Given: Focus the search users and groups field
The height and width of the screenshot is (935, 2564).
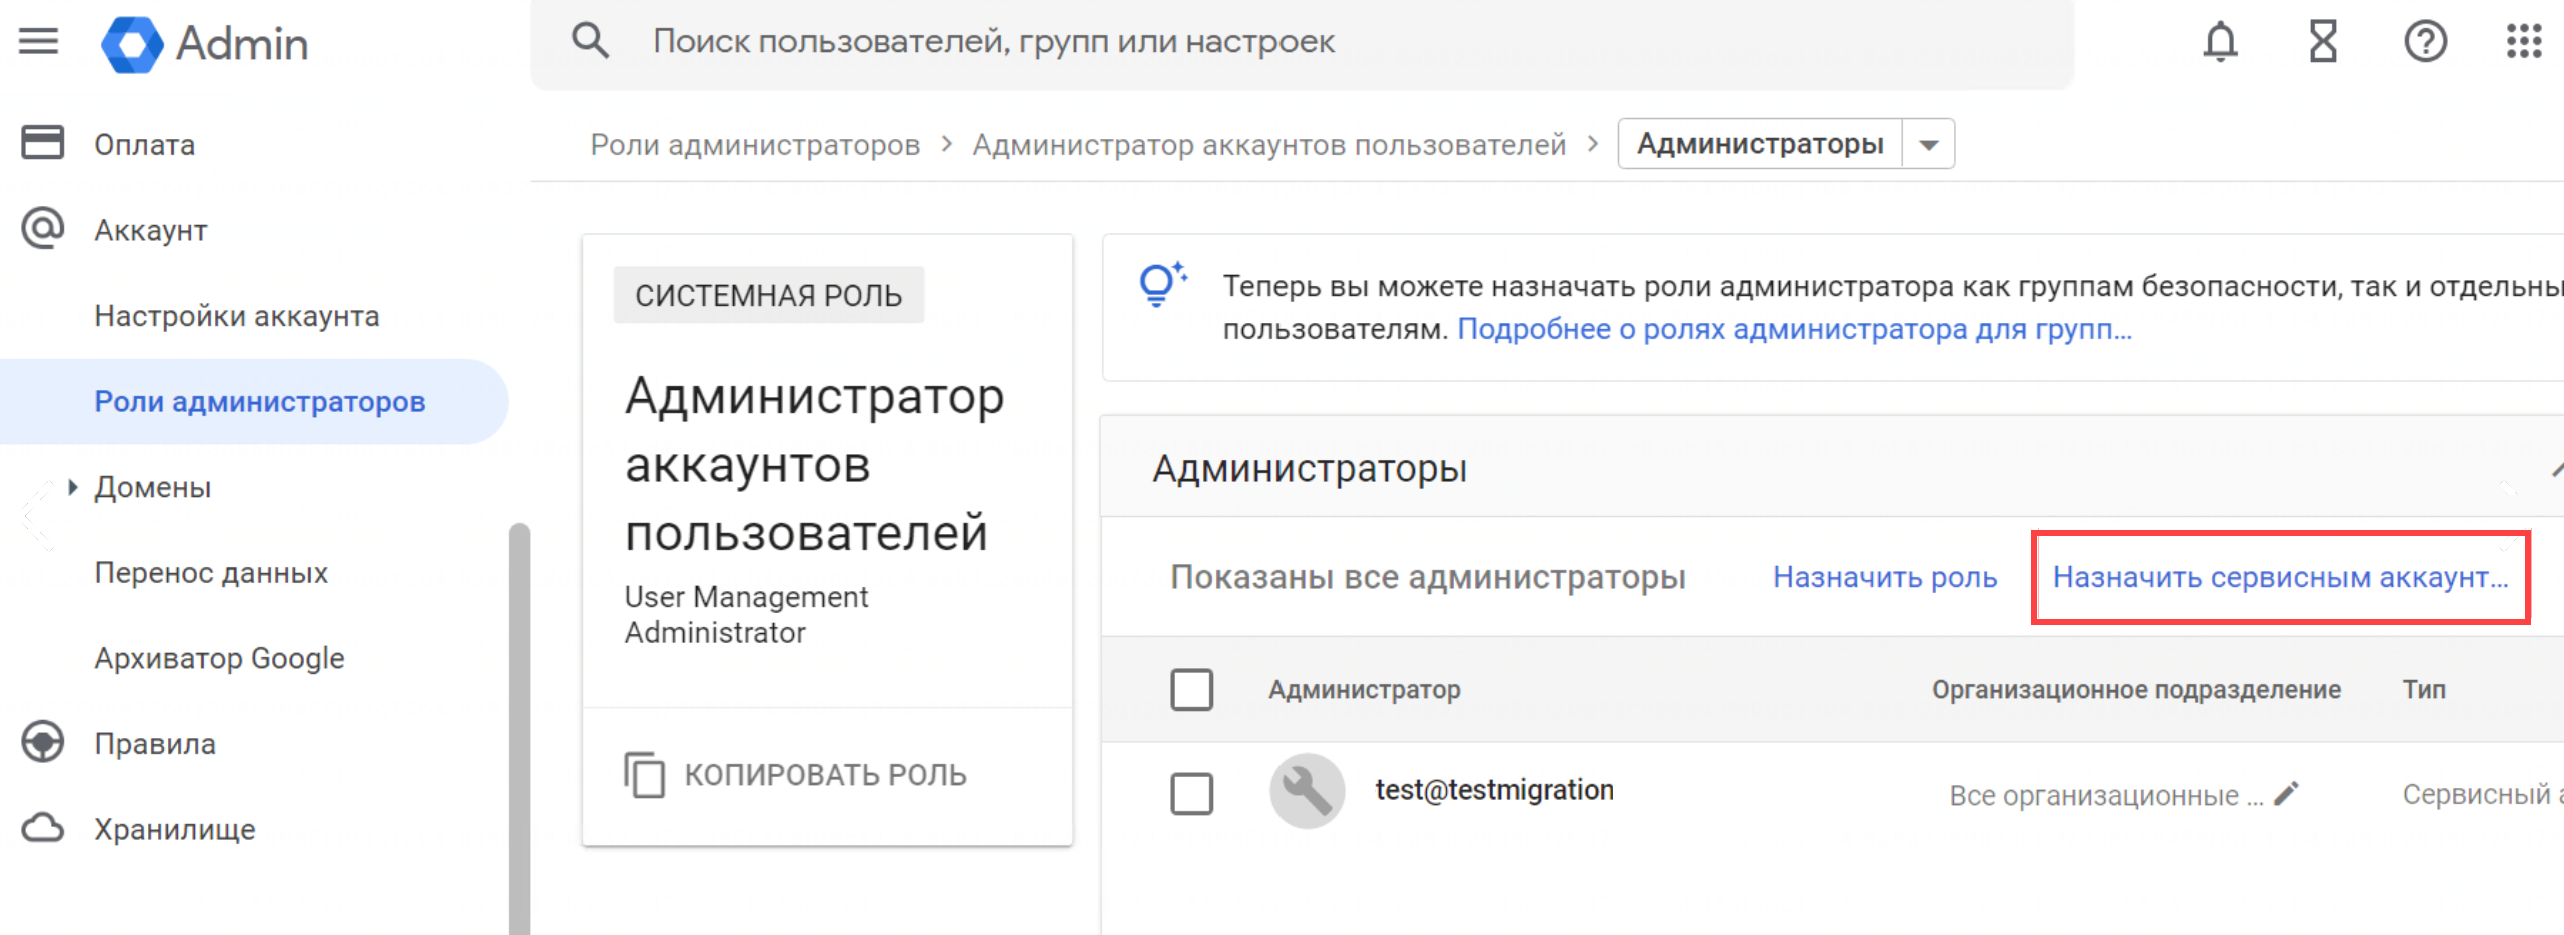Looking at the screenshot, I should pyautogui.click(x=1300, y=42).
